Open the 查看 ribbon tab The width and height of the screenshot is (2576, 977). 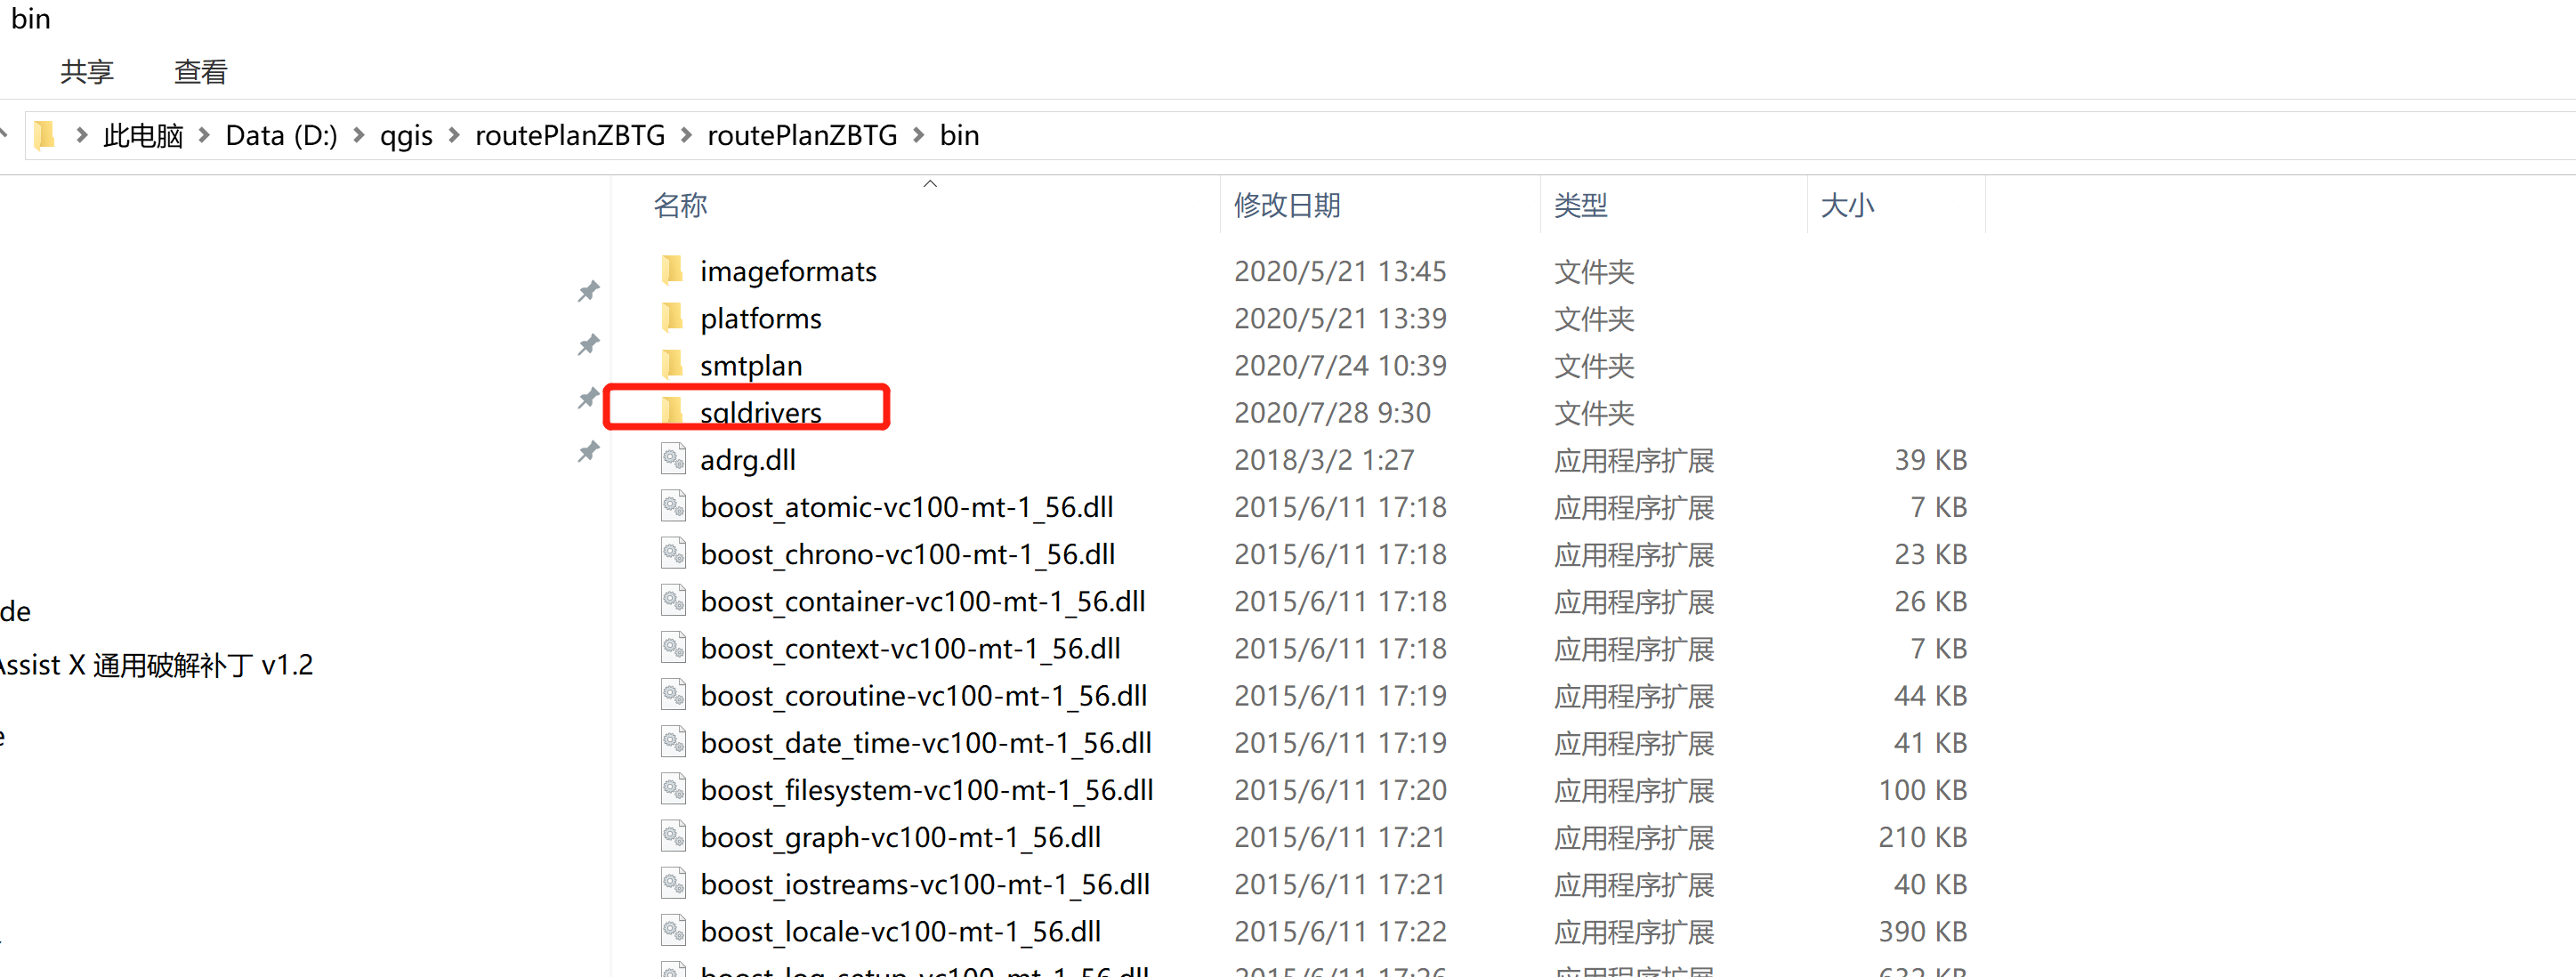(201, 72)
